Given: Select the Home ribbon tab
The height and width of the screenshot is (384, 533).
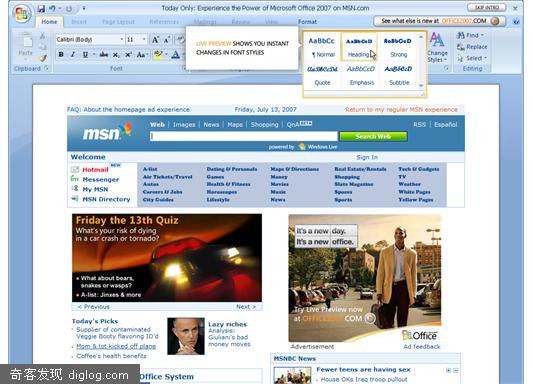Looking at the screenshot, I should [49, 22].
